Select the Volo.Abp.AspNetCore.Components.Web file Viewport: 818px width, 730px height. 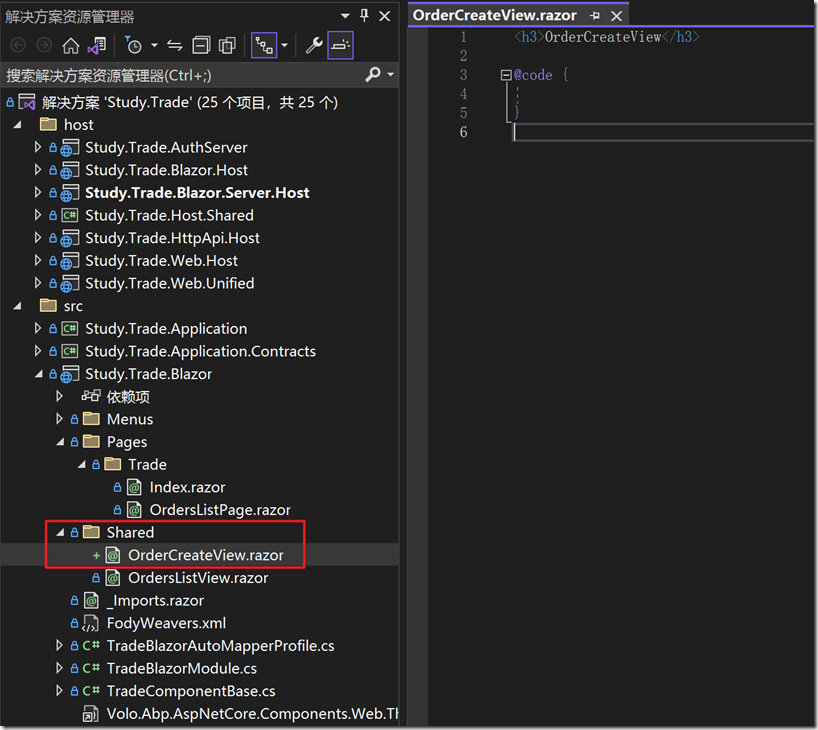(252, 714)
